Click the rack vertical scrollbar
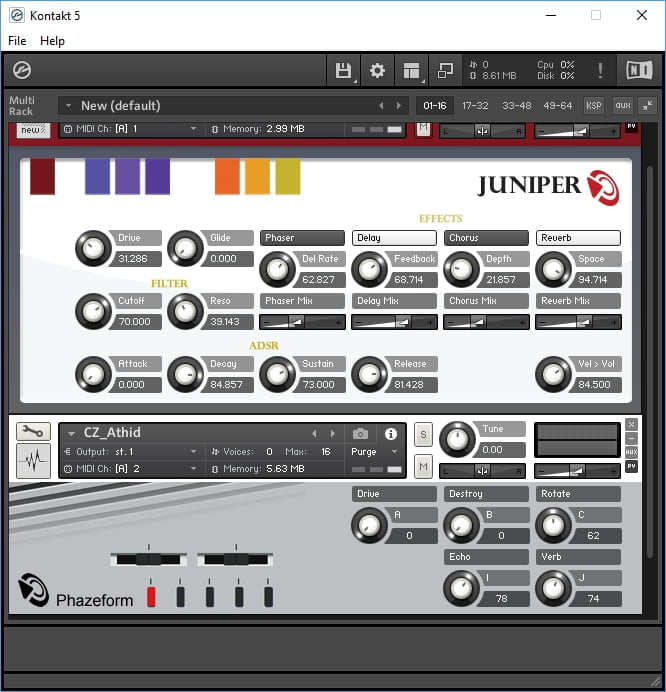The height and width of the screenshot is (692, 666). click(649, 362)
